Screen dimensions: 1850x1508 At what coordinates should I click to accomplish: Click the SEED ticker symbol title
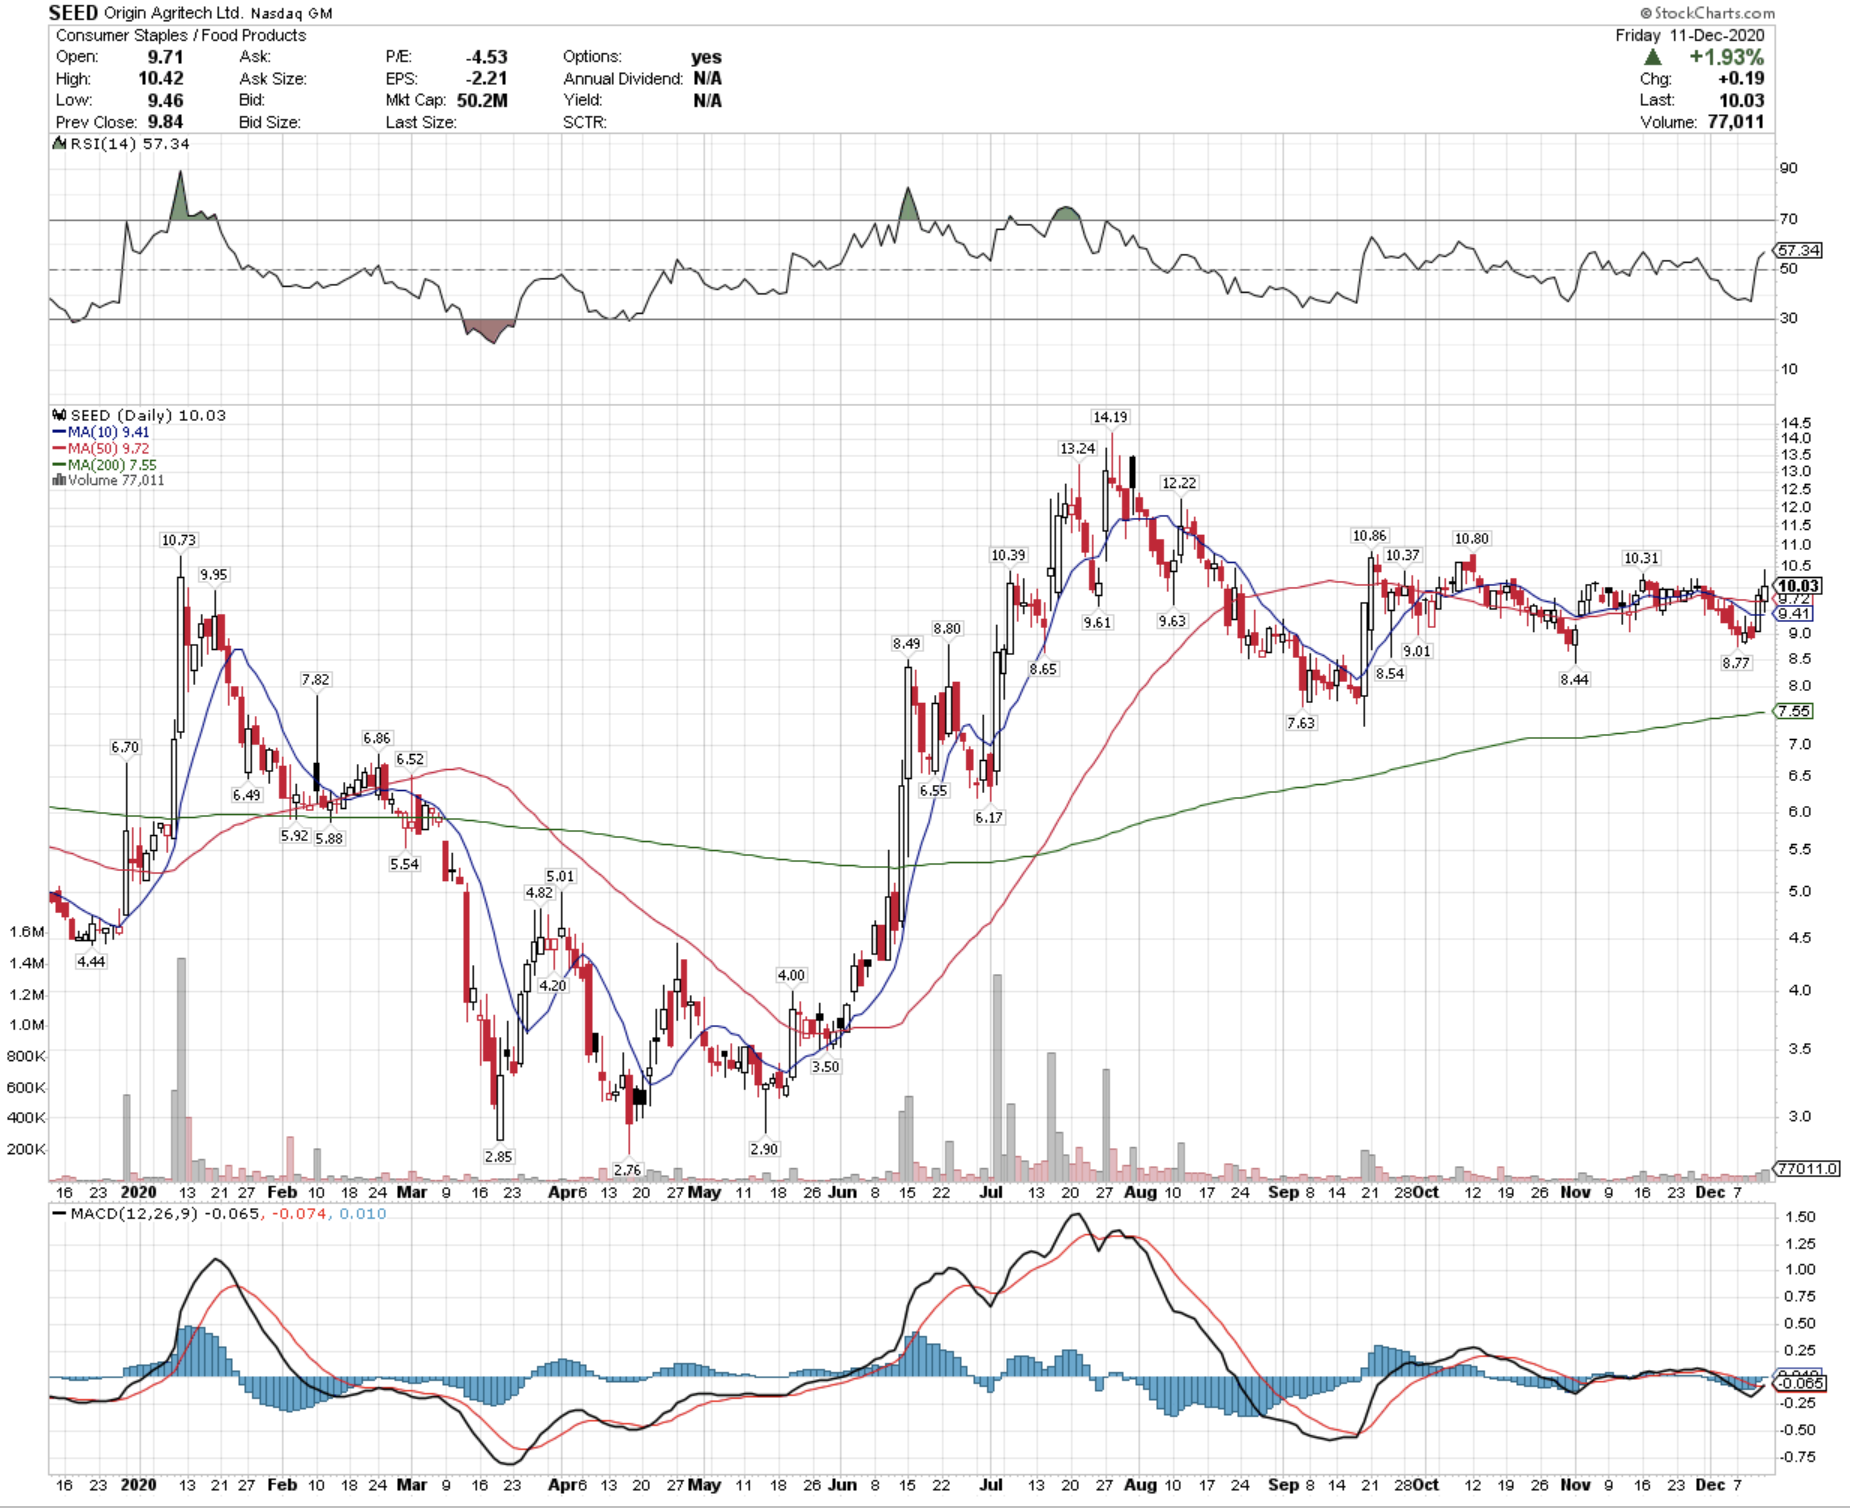73,13
